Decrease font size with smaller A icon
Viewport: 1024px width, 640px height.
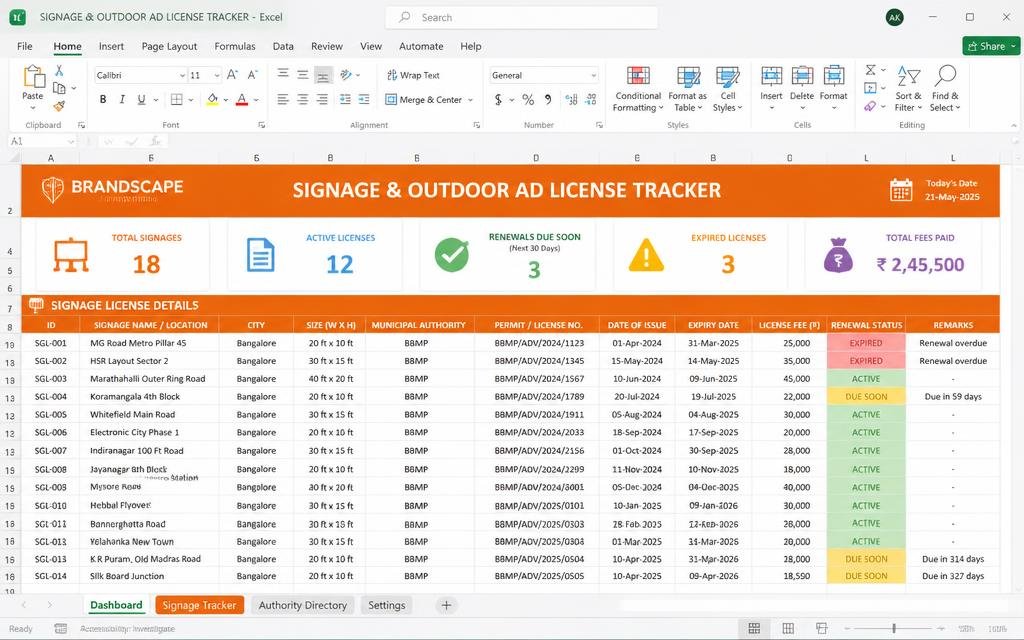pos(253,75)
